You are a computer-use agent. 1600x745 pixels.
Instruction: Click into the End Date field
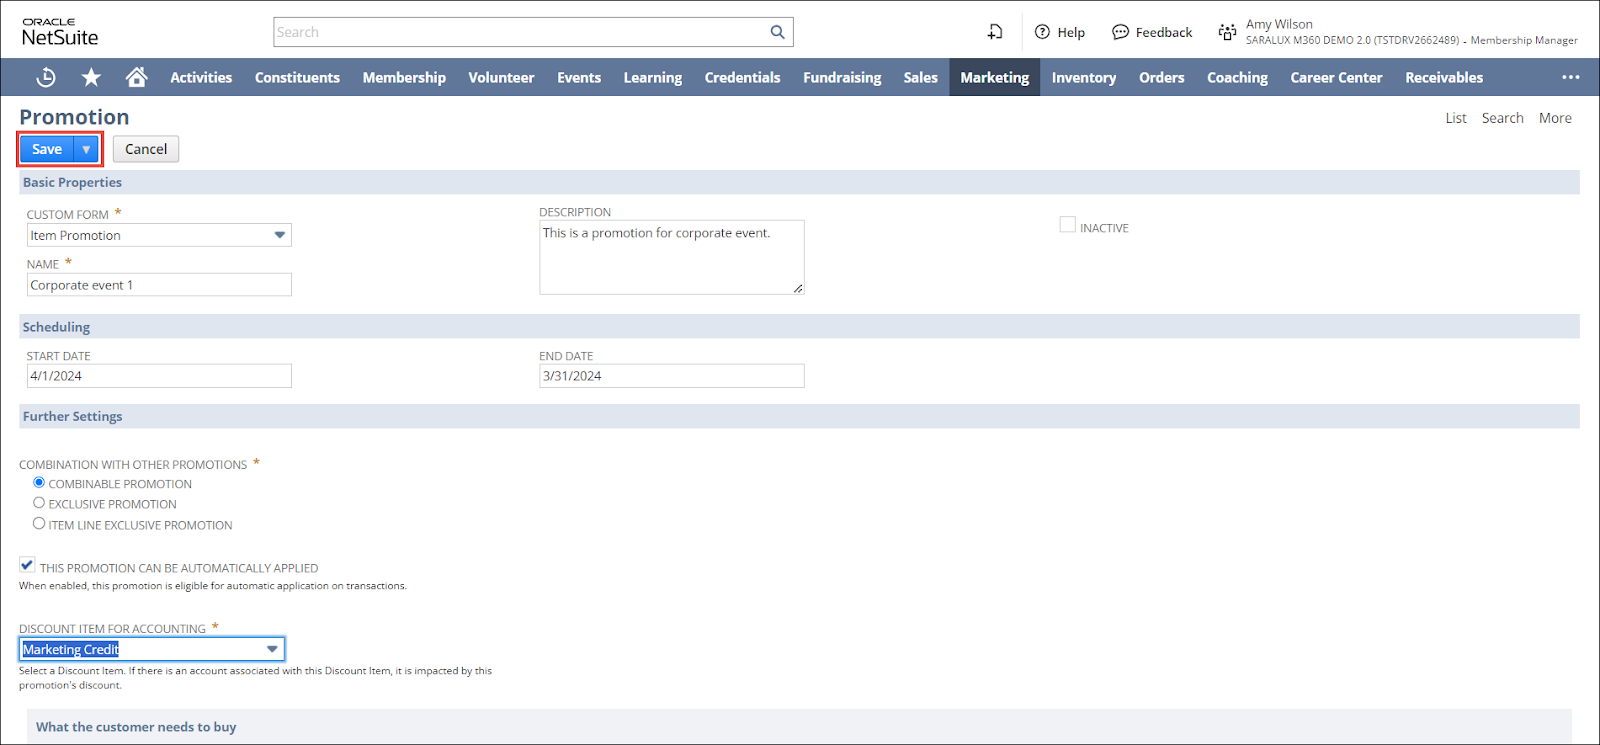point(671,376)
